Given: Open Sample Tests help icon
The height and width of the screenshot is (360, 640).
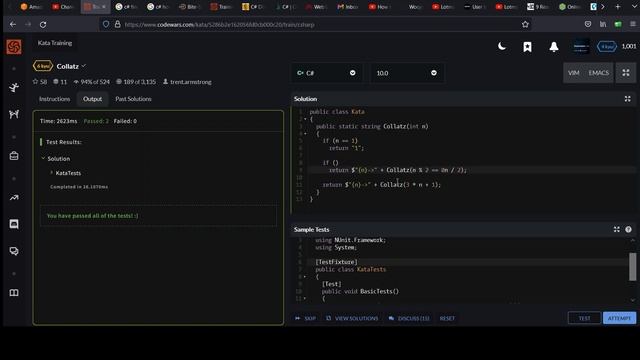Looking at the screenshot, I should pos(628,229).
